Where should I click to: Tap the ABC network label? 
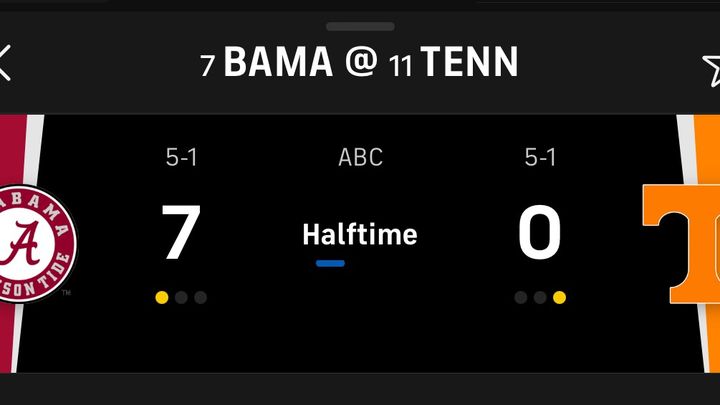[360, 158]
